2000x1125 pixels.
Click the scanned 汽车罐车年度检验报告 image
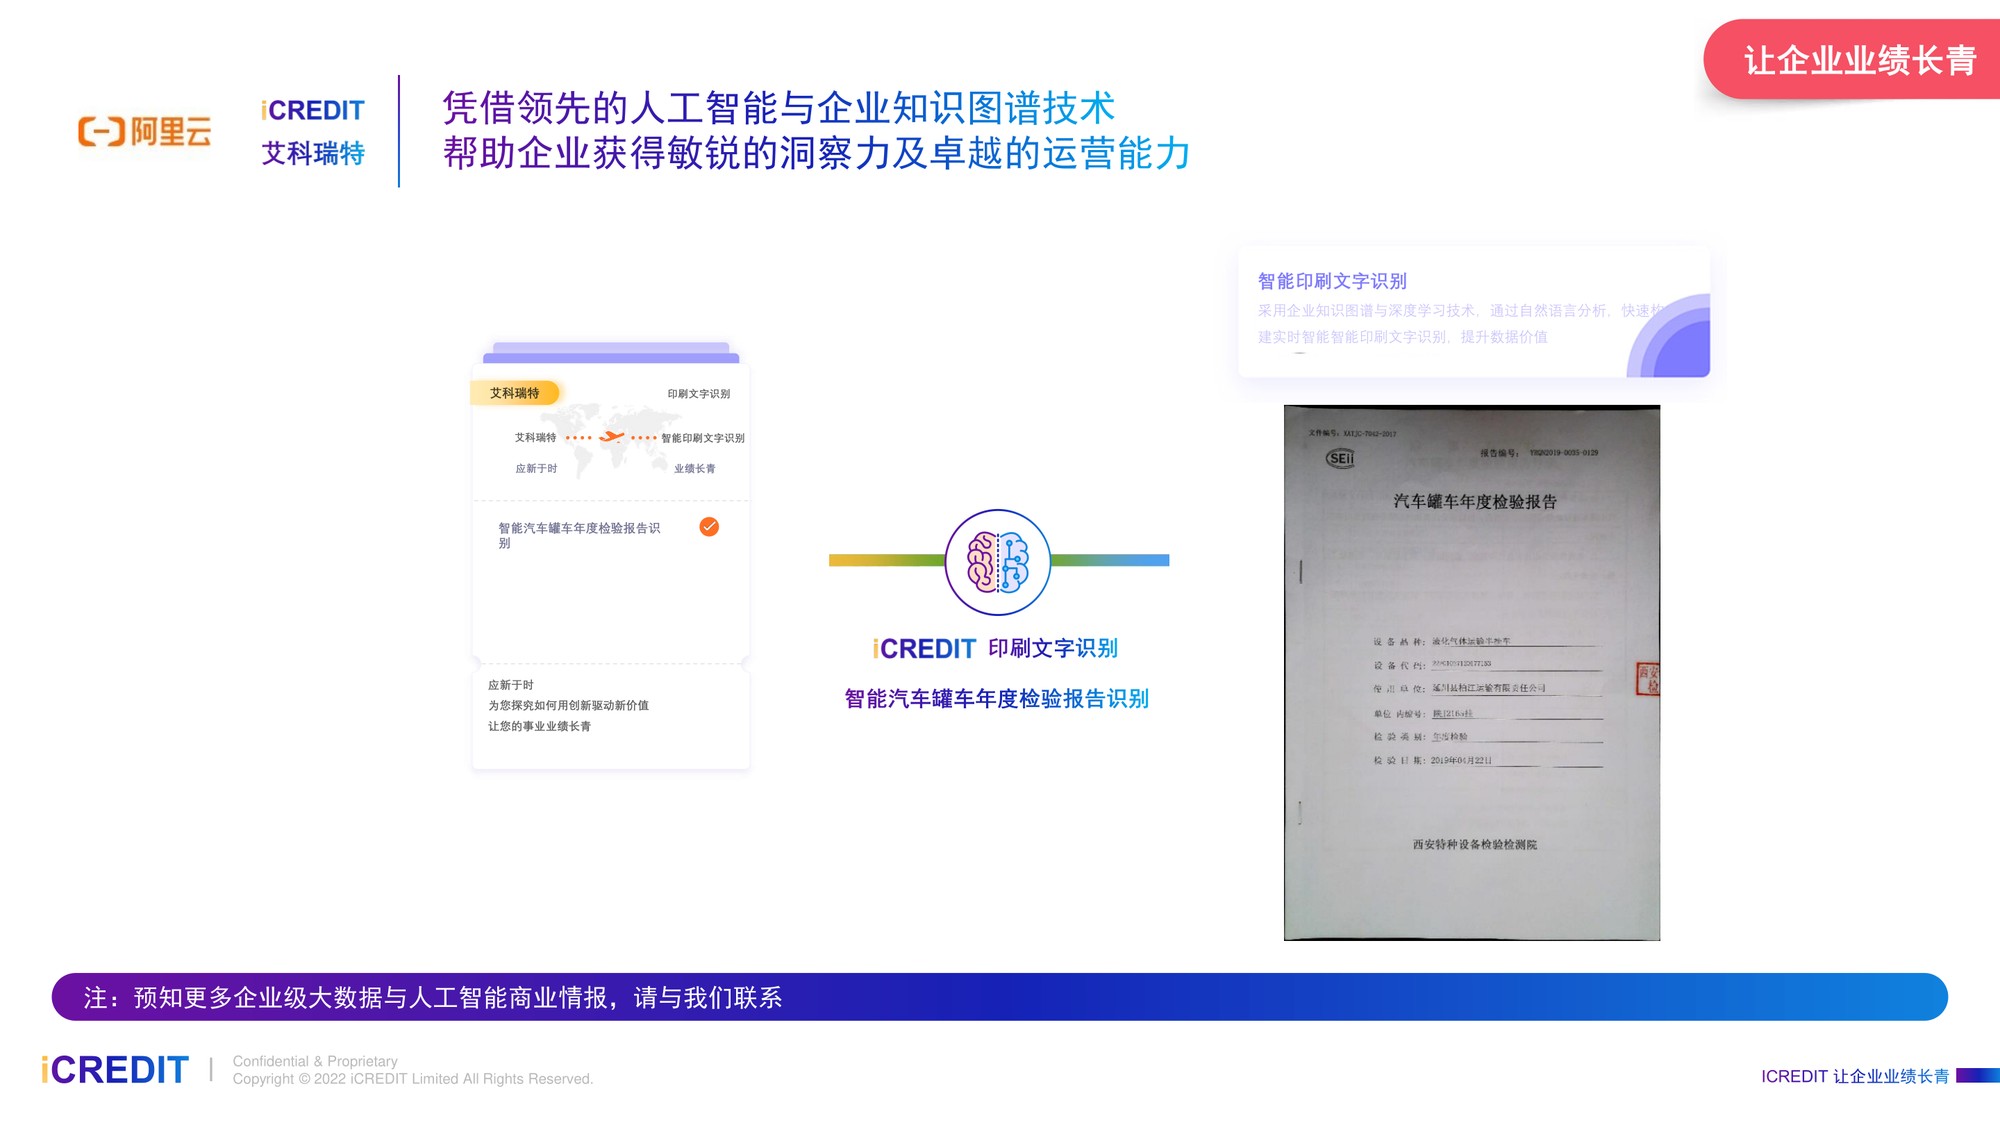1472,672
